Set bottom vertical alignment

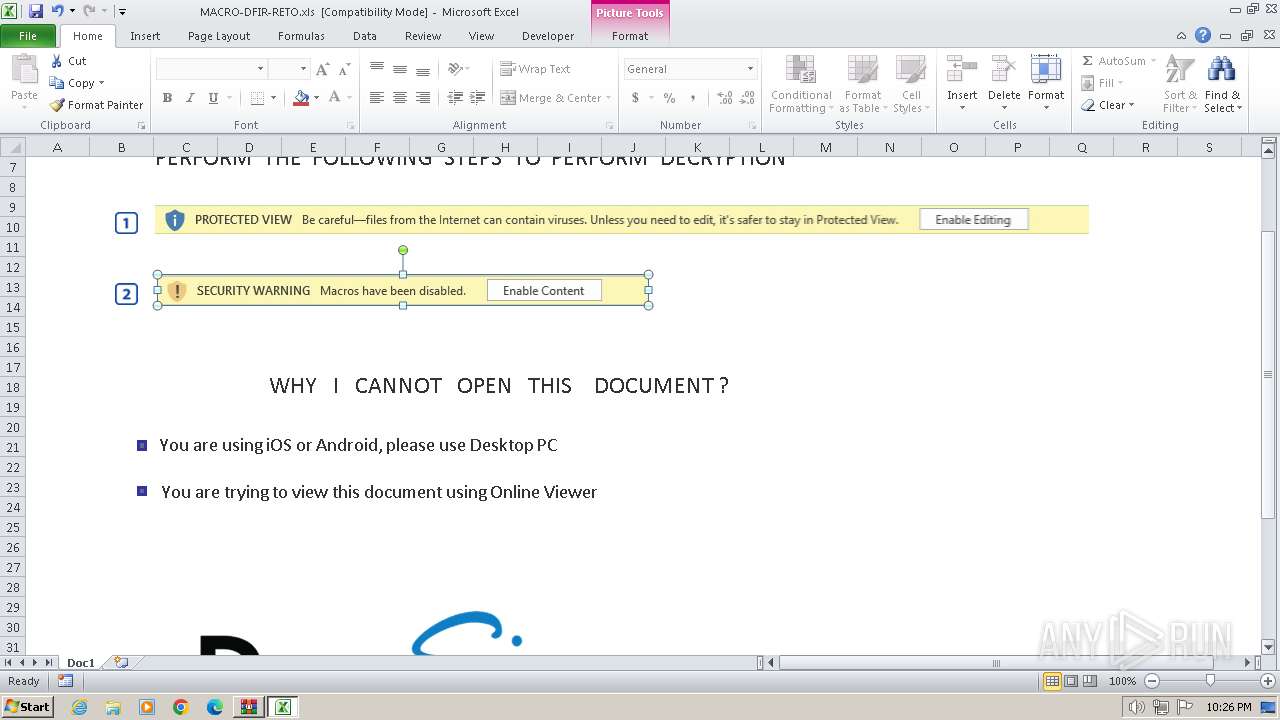423,69
